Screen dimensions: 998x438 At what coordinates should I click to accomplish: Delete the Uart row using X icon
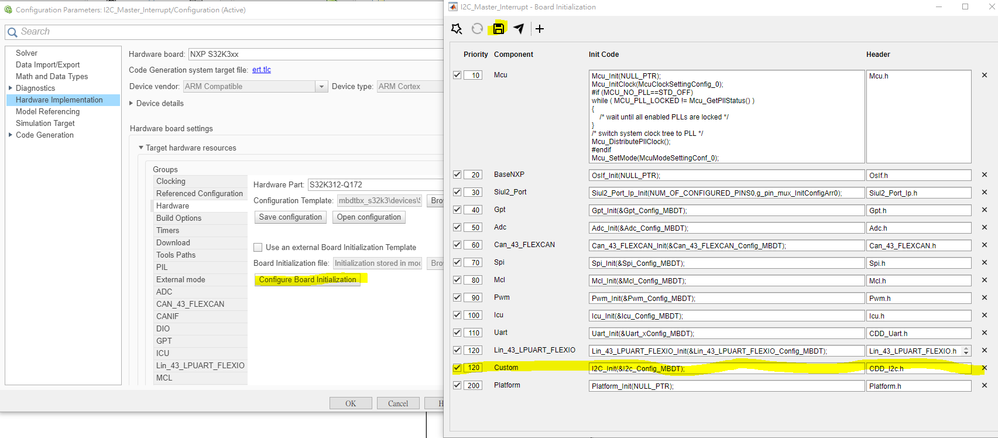point(984,333)
